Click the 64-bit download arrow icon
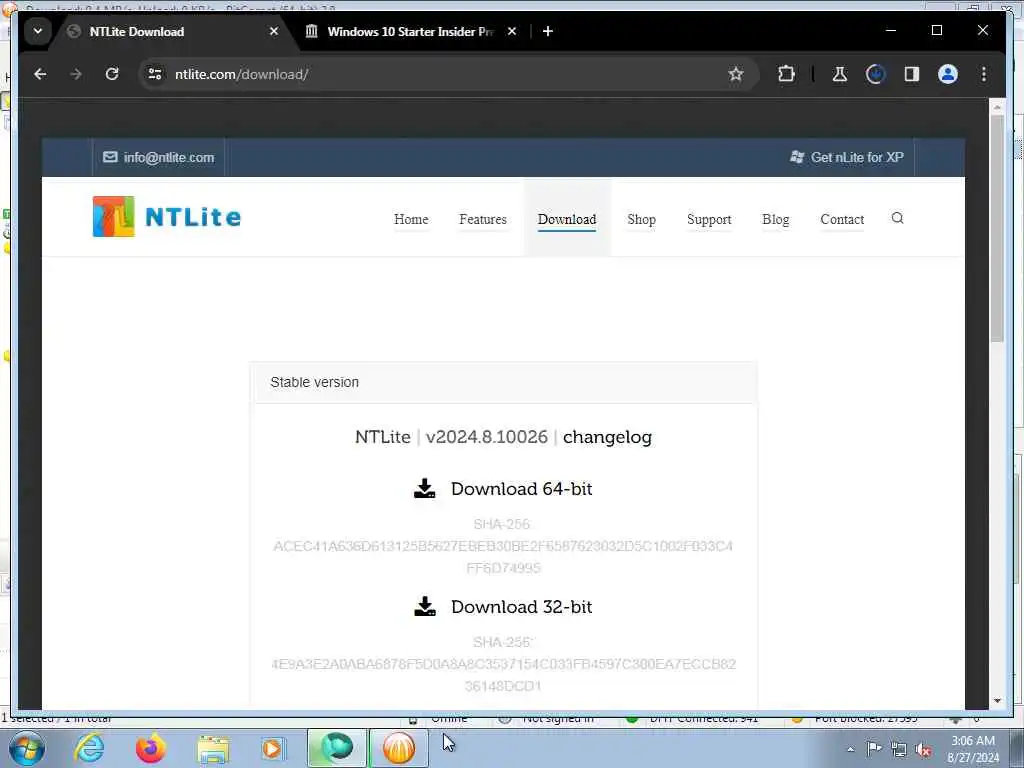 click(x=424, y=488)
